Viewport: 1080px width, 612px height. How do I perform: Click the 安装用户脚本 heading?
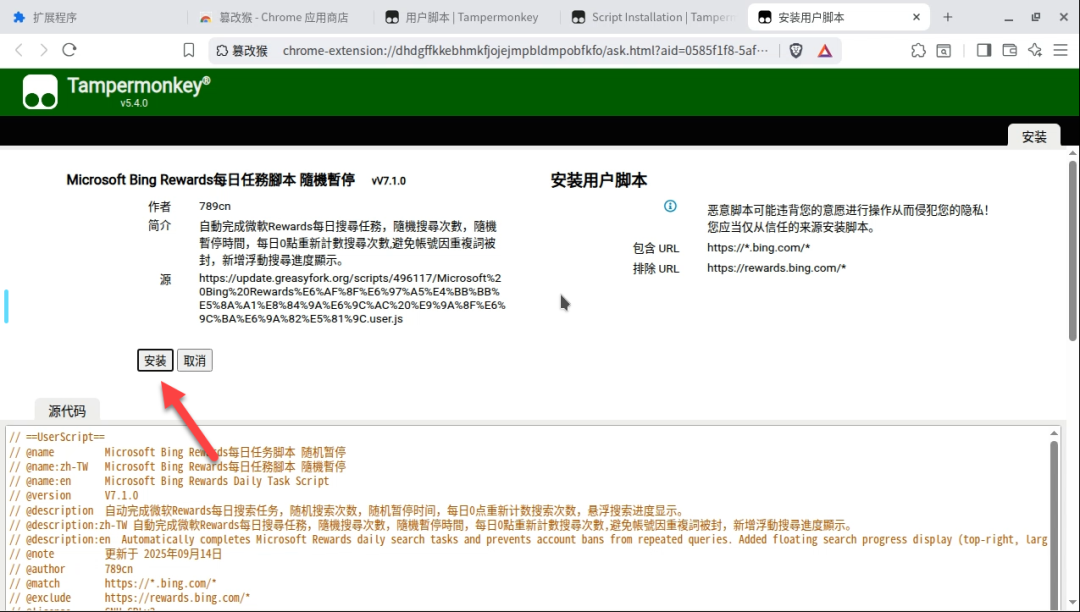(x=599, y=180)
